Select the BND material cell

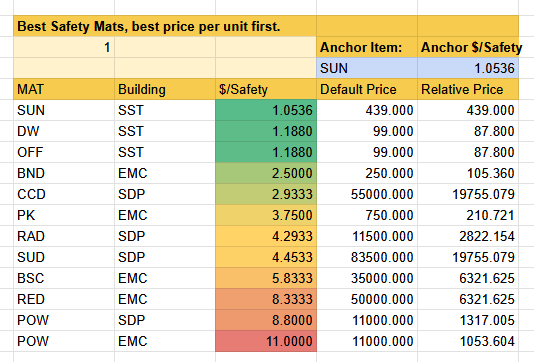pyautogui.click(x=64, y=173)
